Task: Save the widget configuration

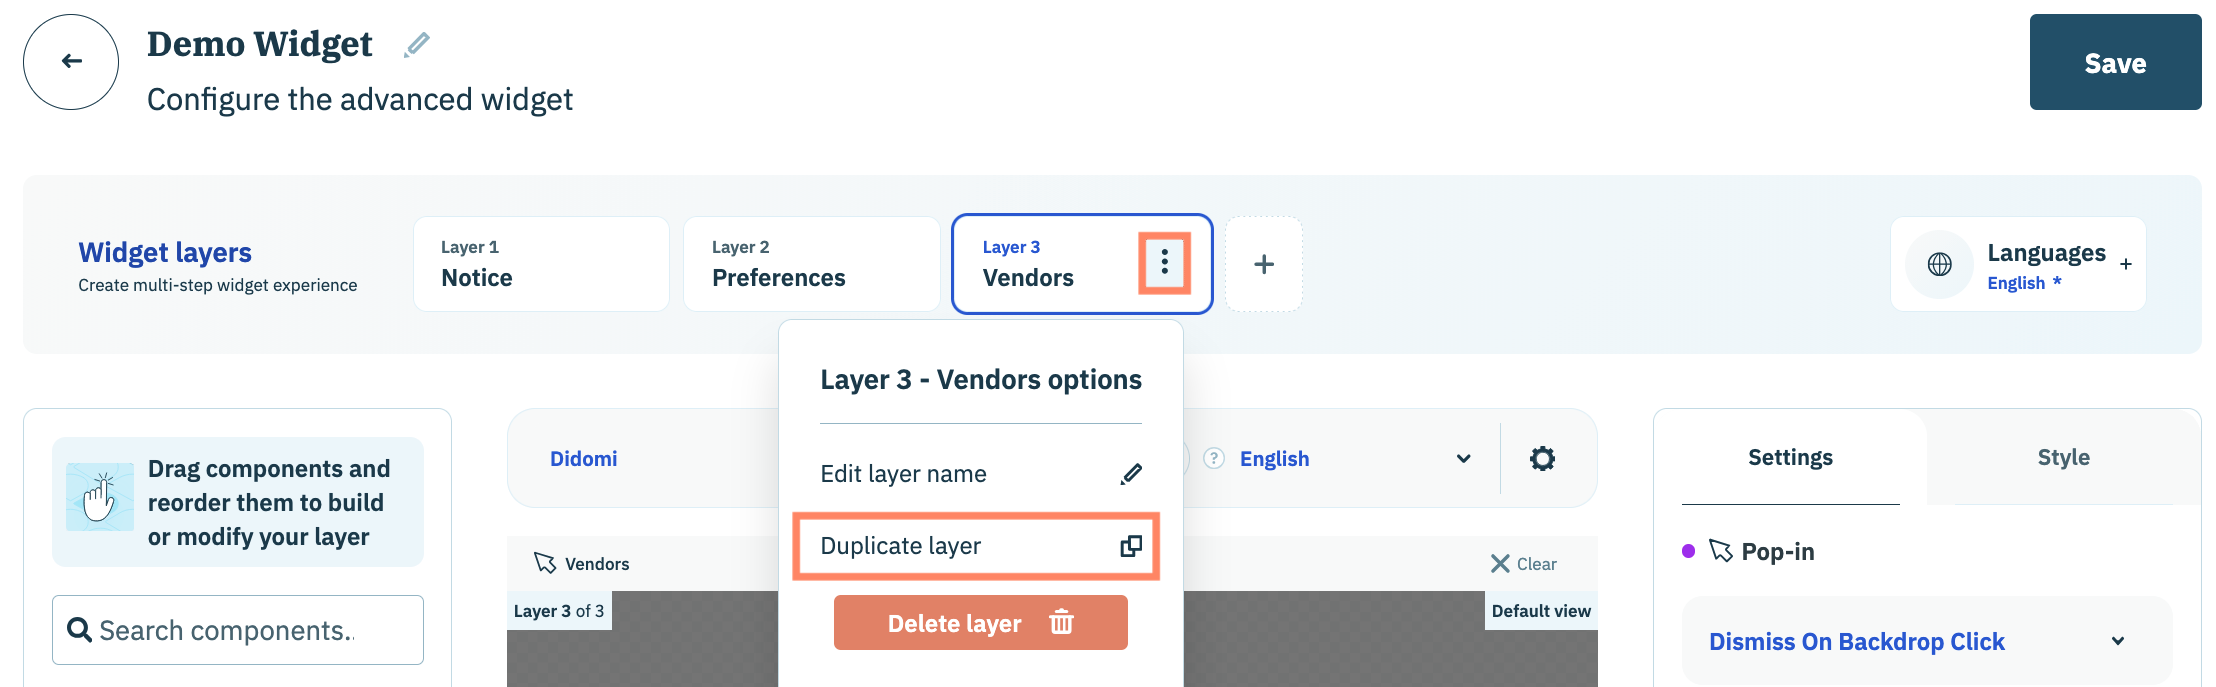Action: pyautogui.click(x=2114, y=63)
